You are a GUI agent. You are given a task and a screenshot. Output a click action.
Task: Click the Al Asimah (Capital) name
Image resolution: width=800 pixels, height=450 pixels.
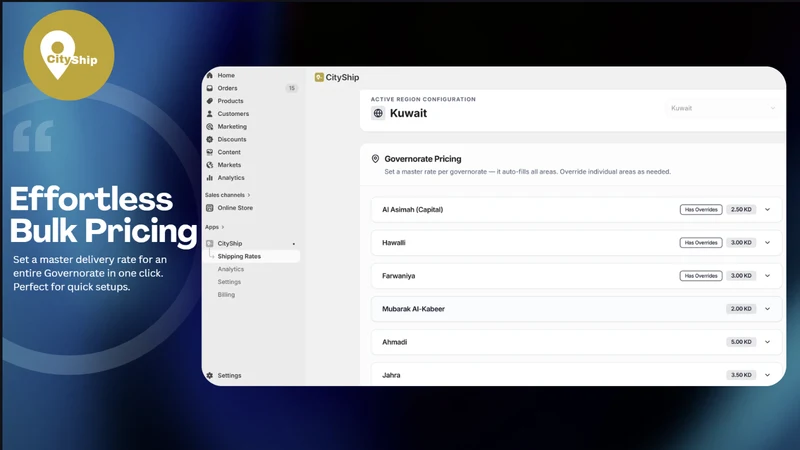coord(413,210)
